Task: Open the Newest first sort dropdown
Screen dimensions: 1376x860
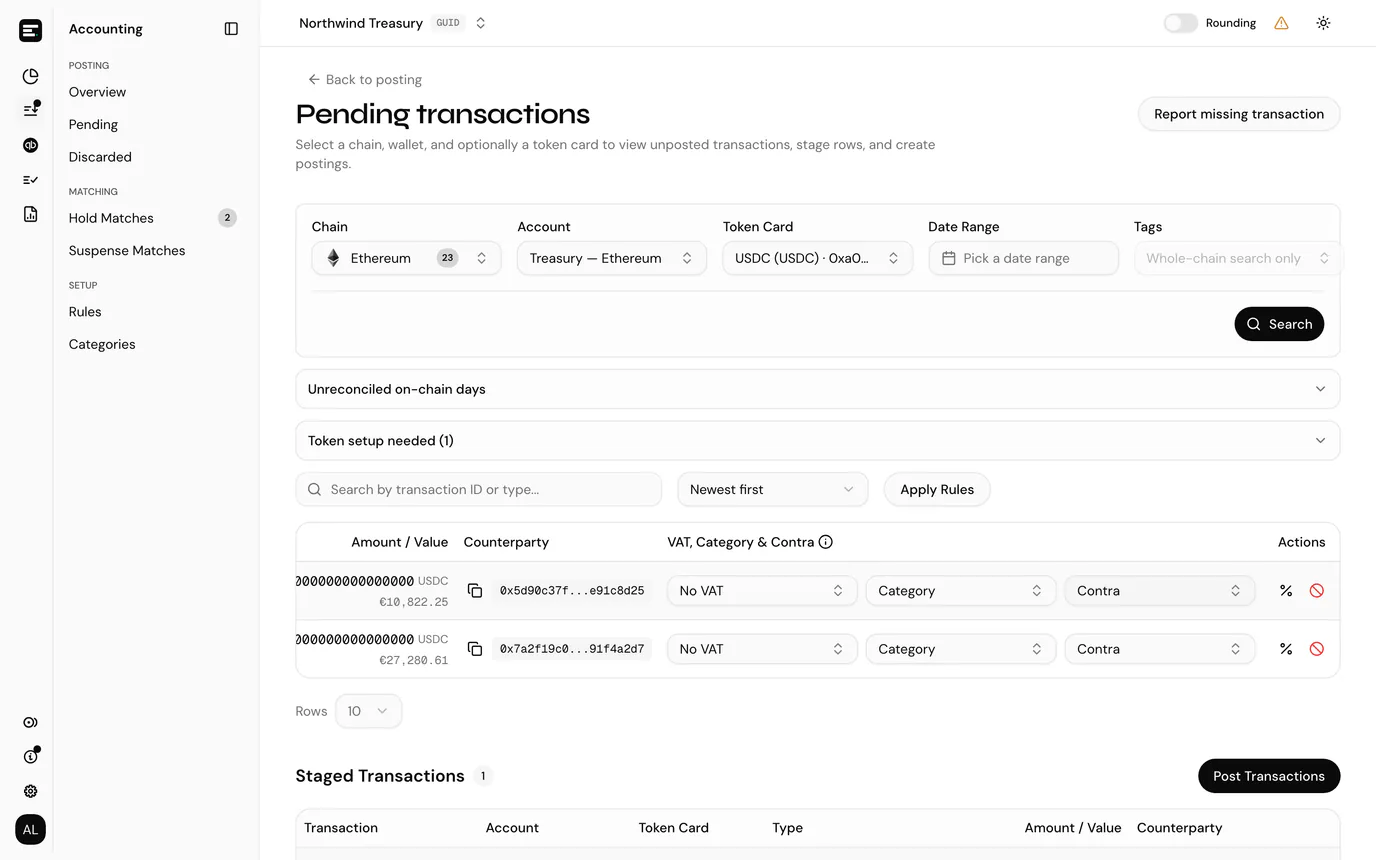Action: pos(772,490)
